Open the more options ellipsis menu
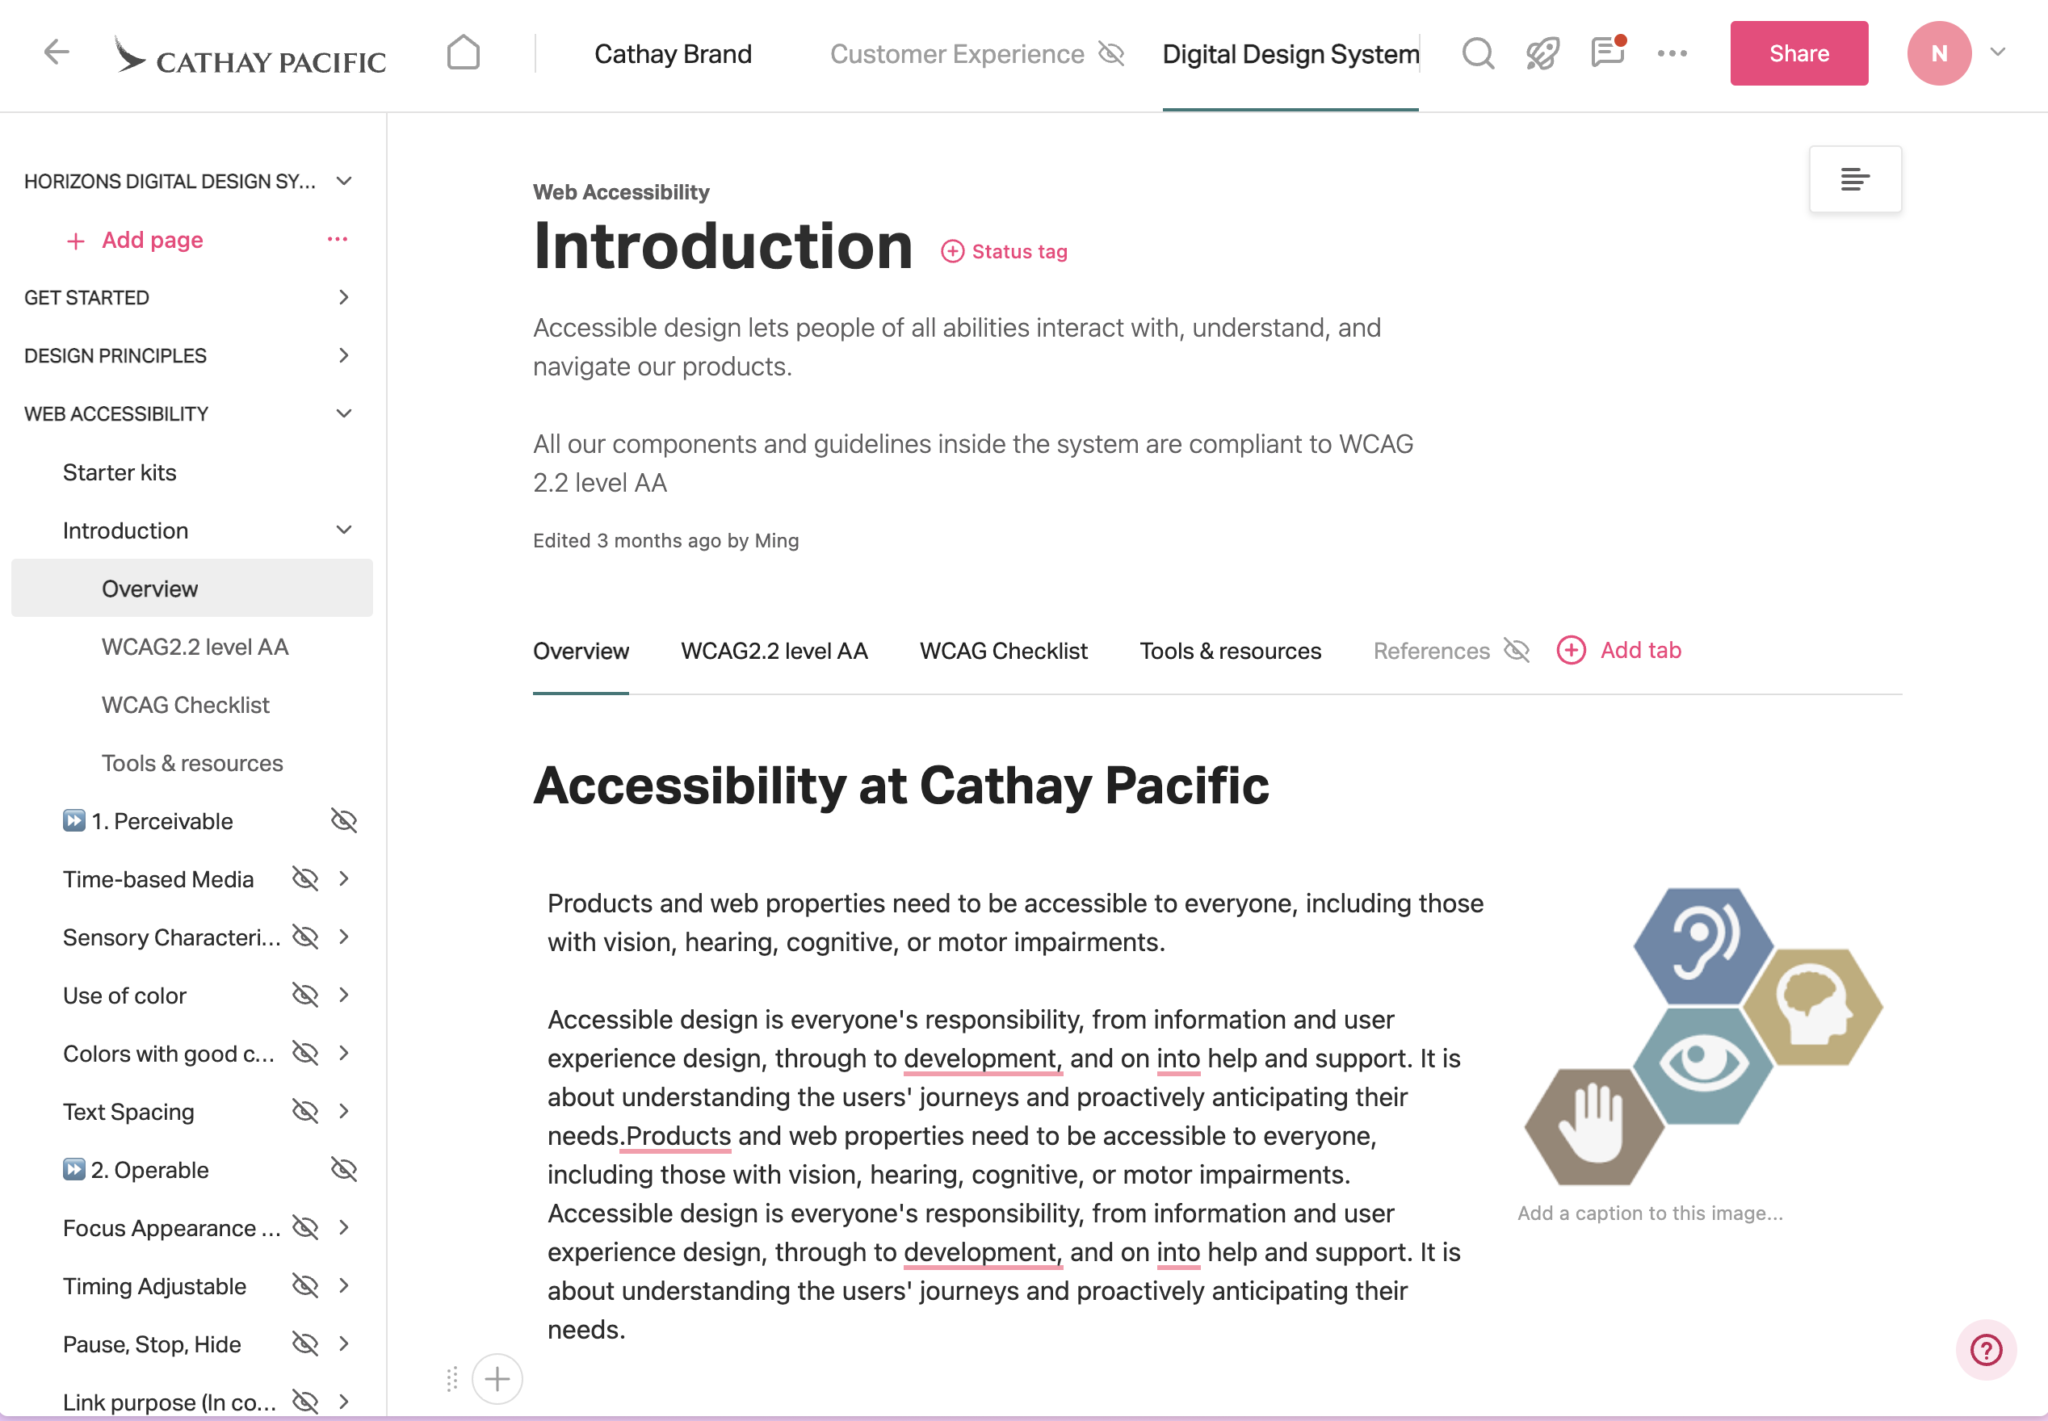This screenshot has height=1421, width=2048. point(1672,54)
